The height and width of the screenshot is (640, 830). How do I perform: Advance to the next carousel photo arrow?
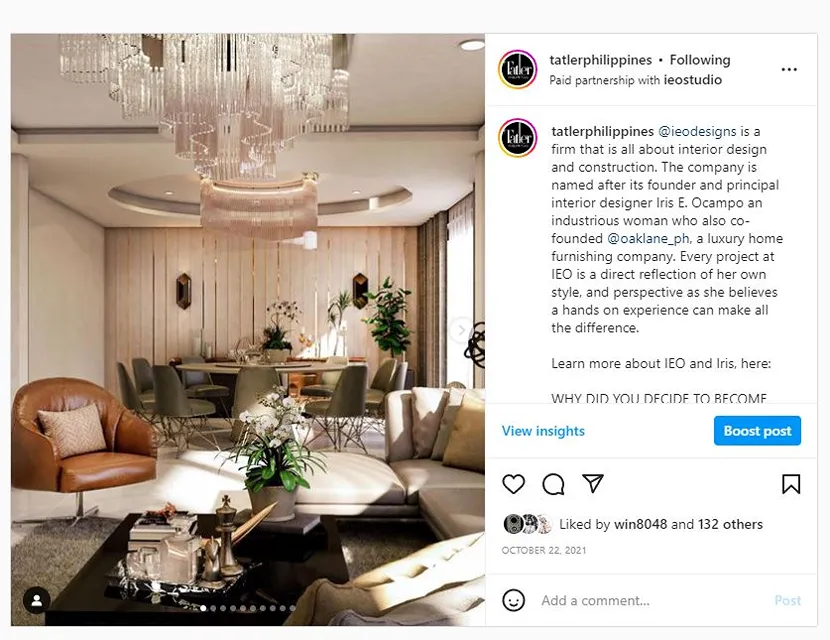461,330
